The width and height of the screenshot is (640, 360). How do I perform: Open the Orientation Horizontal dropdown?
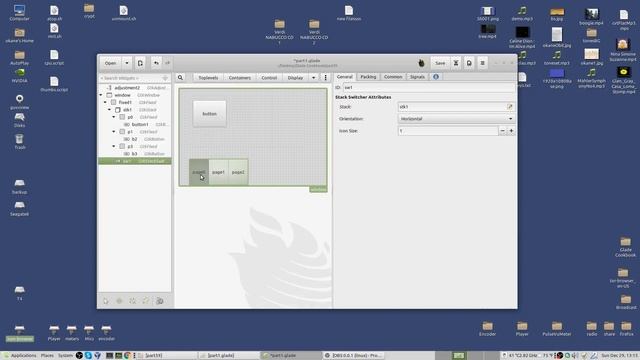tap(456, 119)
